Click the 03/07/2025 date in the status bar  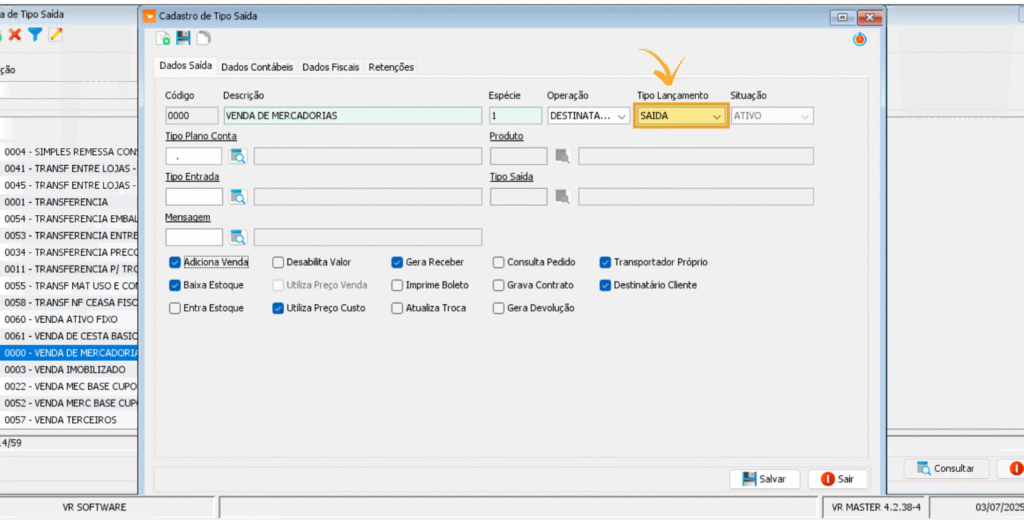(999, 507)
